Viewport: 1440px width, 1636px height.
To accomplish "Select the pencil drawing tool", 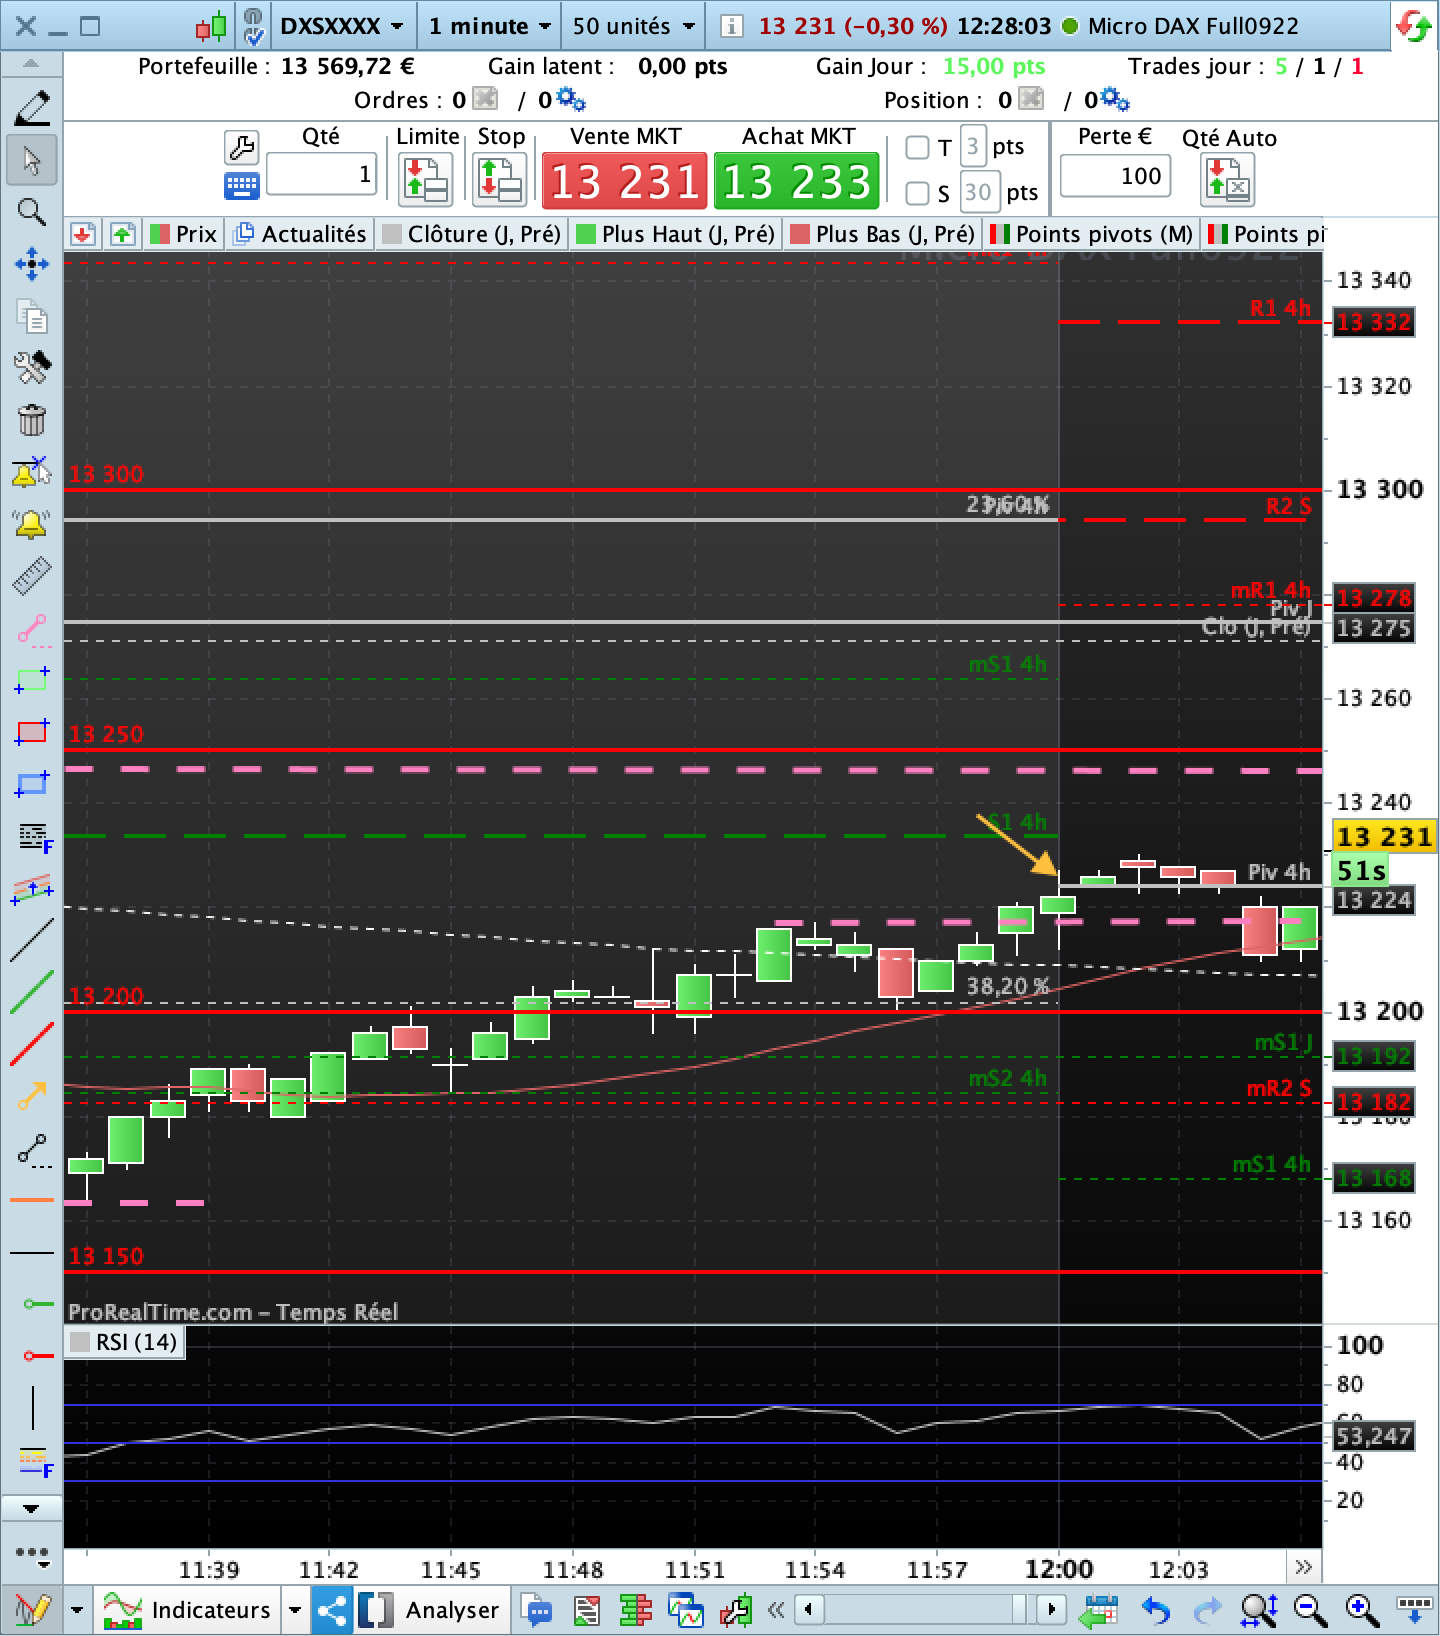I will point(32,108).
